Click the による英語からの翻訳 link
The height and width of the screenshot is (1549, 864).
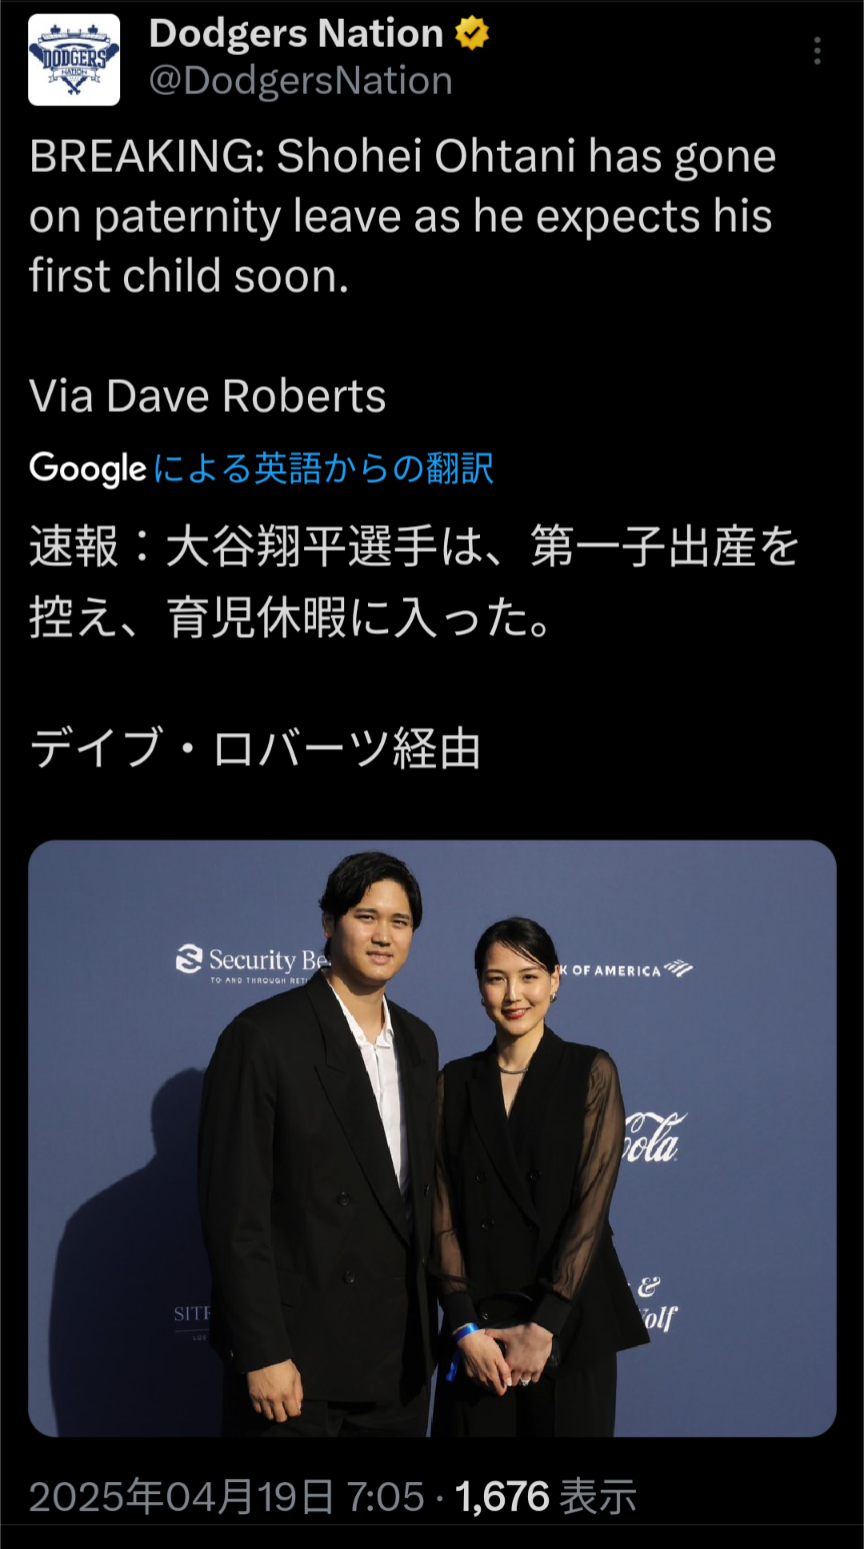click(x=323, y=468)
